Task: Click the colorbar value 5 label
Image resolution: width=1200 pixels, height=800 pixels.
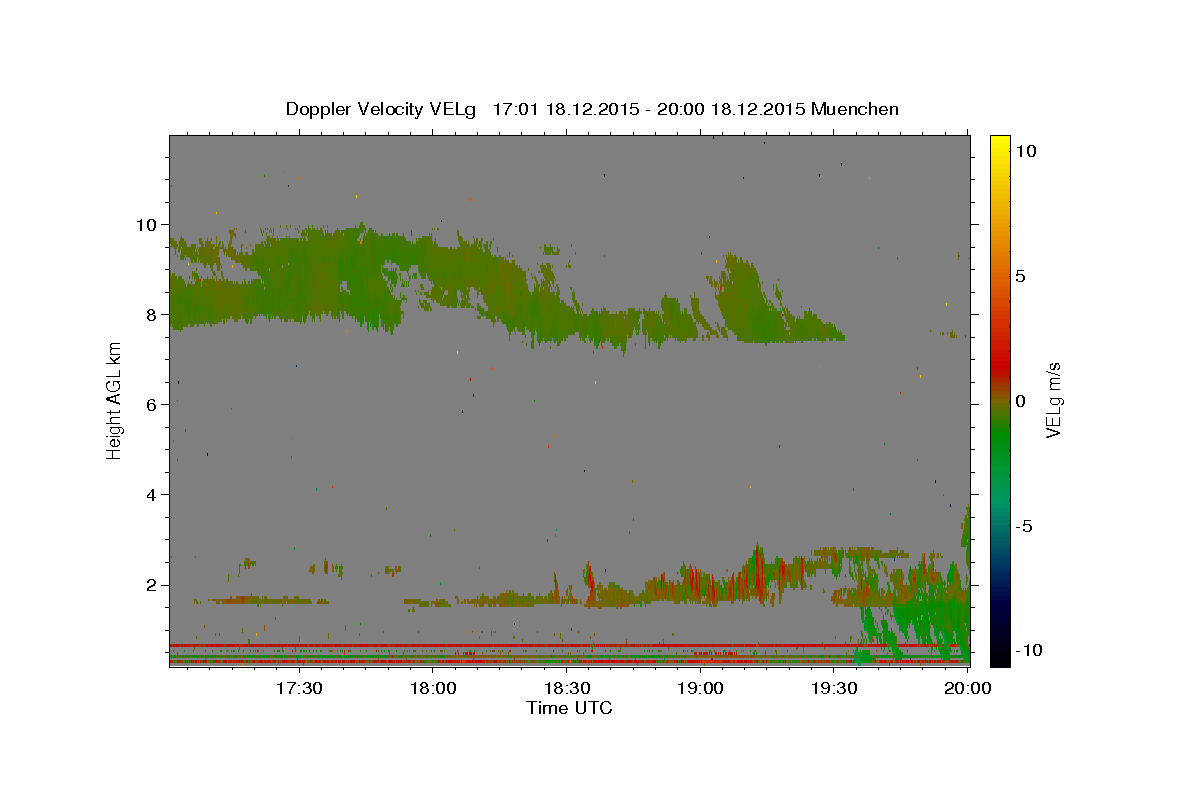Action: click(x=1021, y=276)
